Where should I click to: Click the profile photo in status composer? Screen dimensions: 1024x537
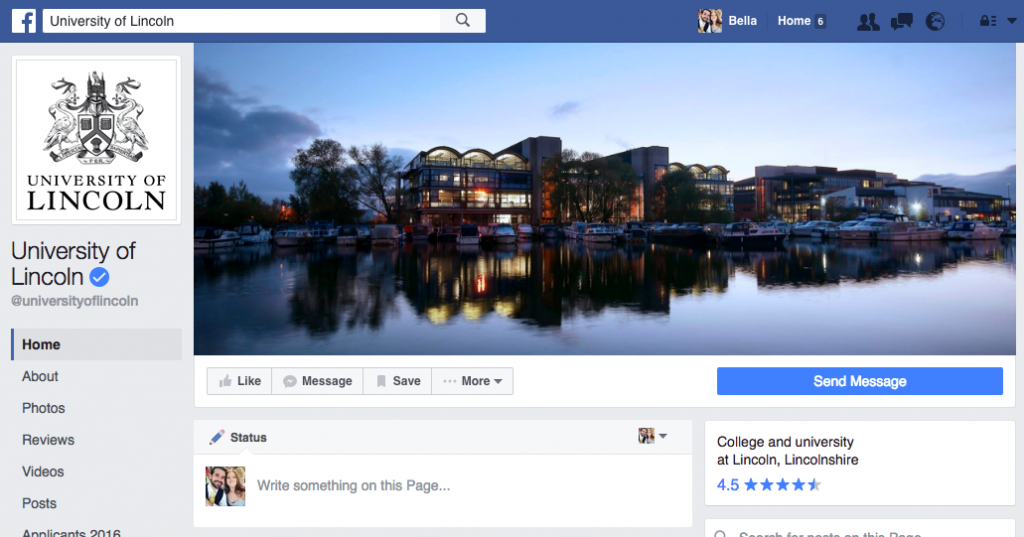(225, 486)
